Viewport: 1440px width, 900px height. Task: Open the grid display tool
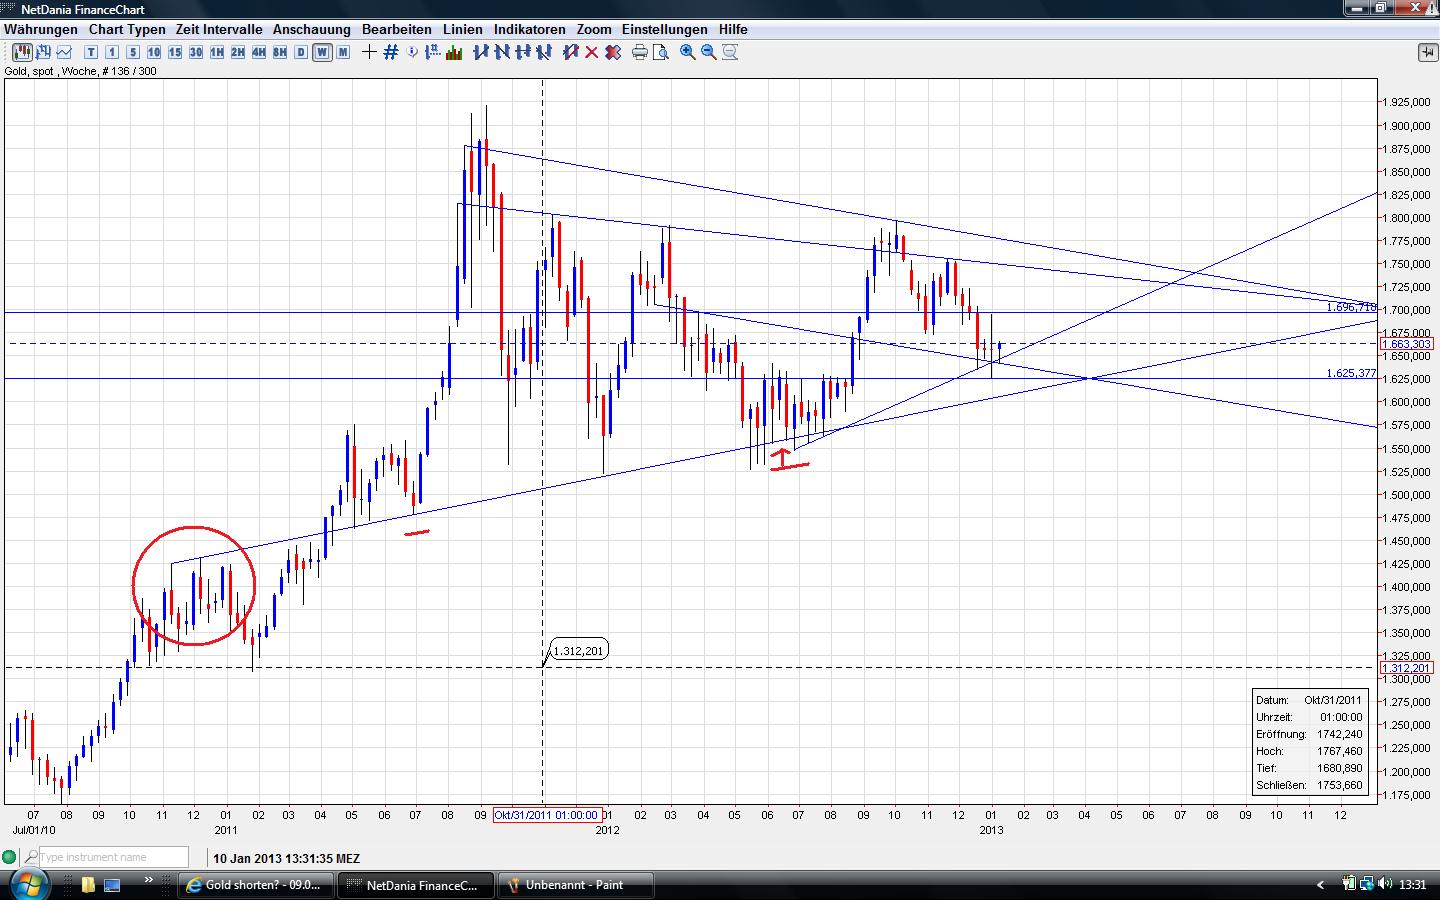pos(389,52)
